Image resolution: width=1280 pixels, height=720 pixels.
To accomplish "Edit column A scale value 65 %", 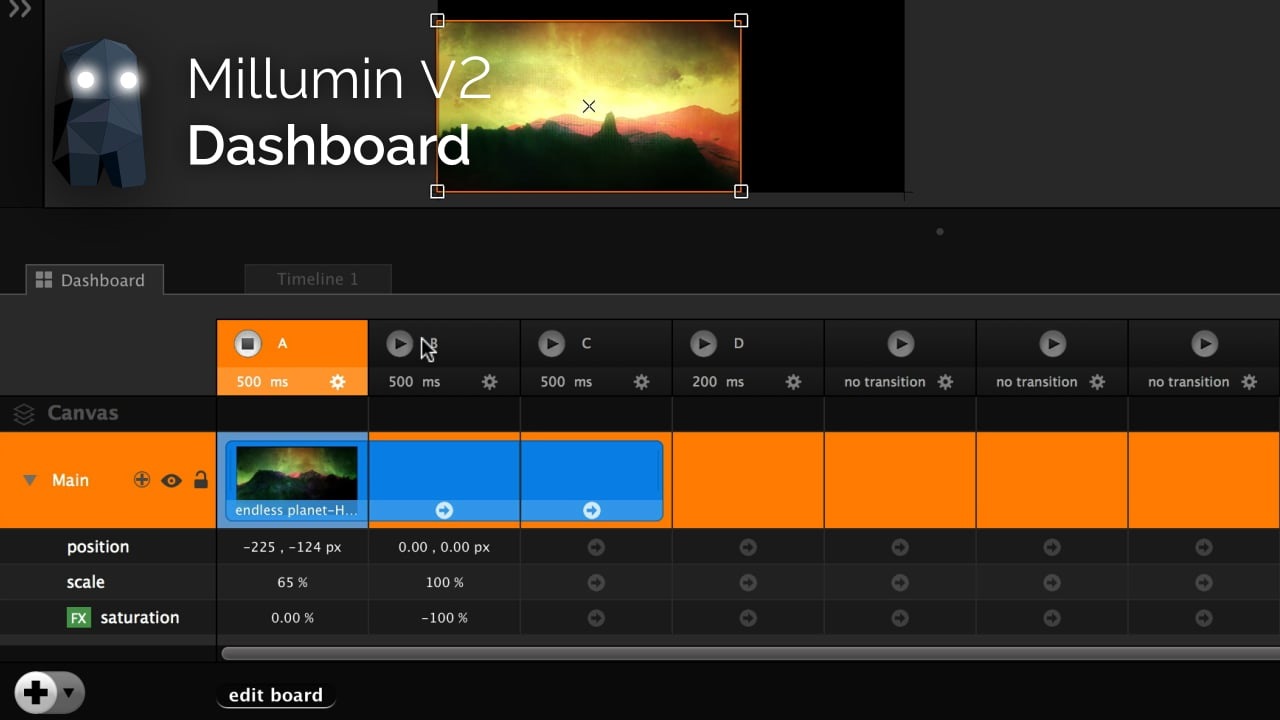I will coord(292,582).
